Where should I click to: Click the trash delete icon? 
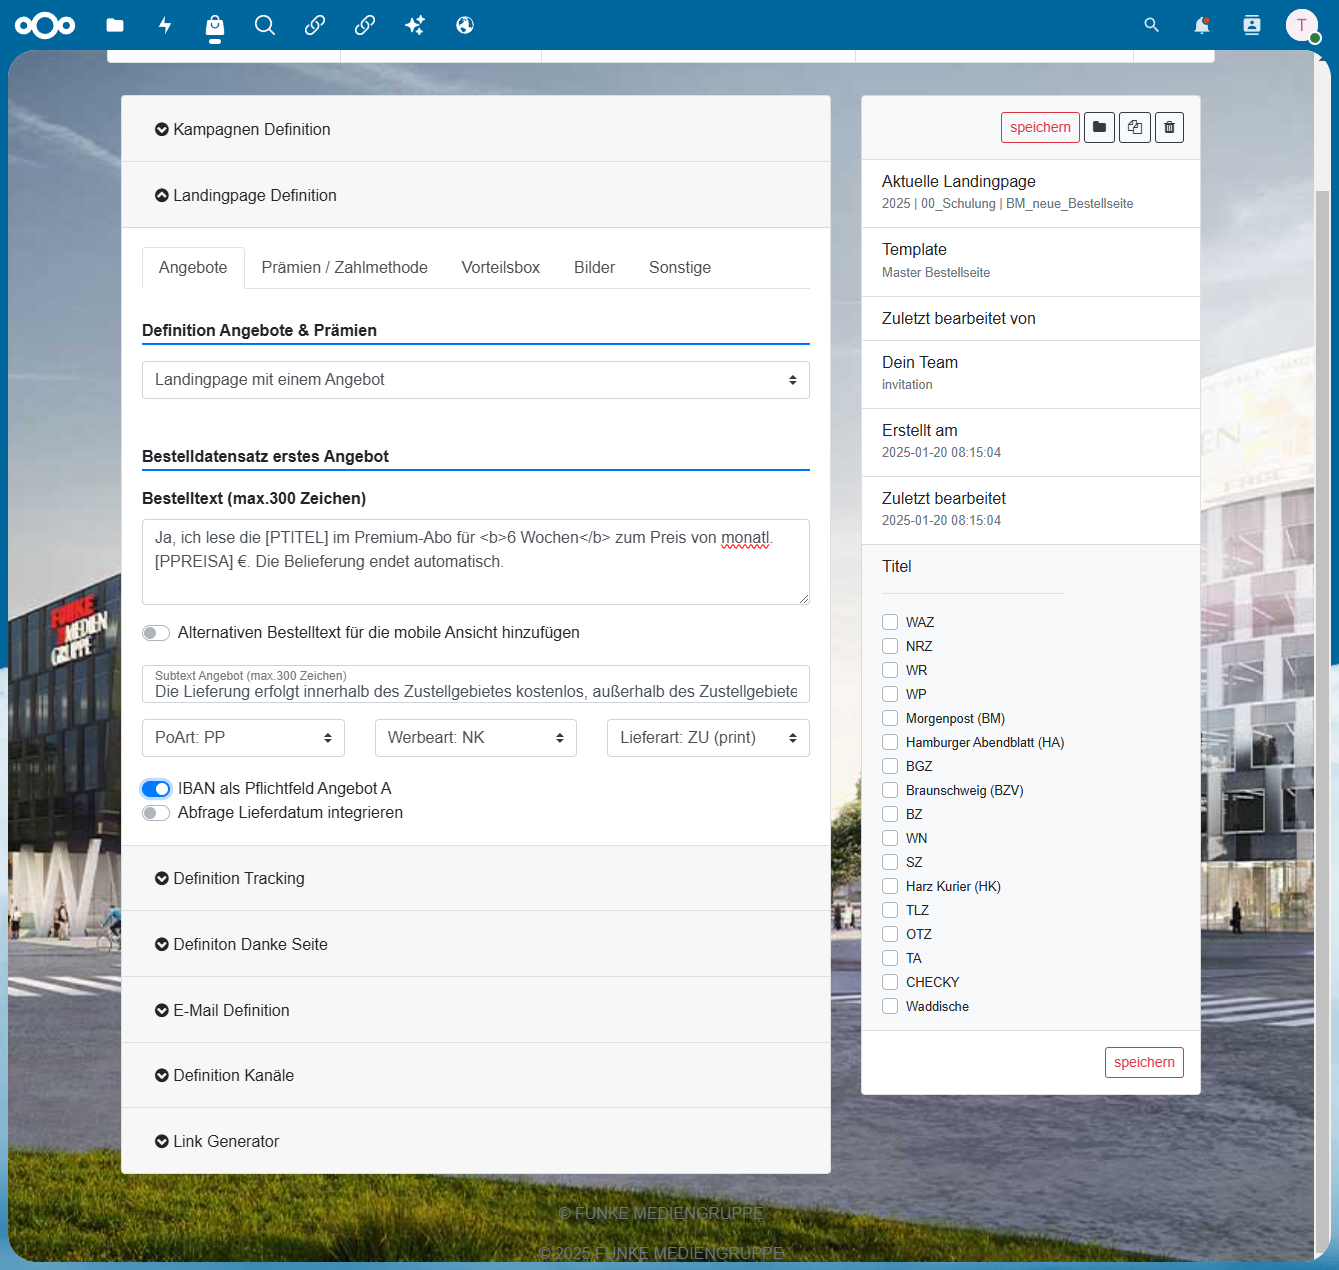pos(1169,127)
